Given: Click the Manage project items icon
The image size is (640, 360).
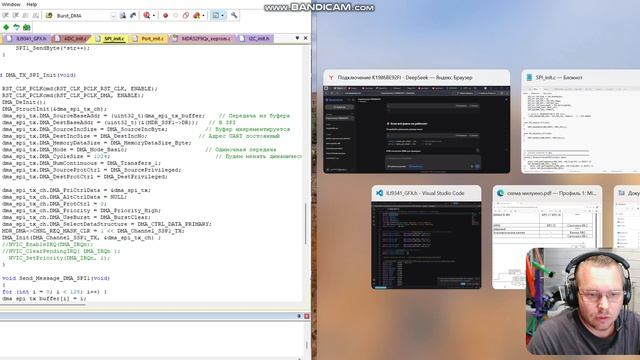Looking at the screenshot, I should tap(133, 16).
